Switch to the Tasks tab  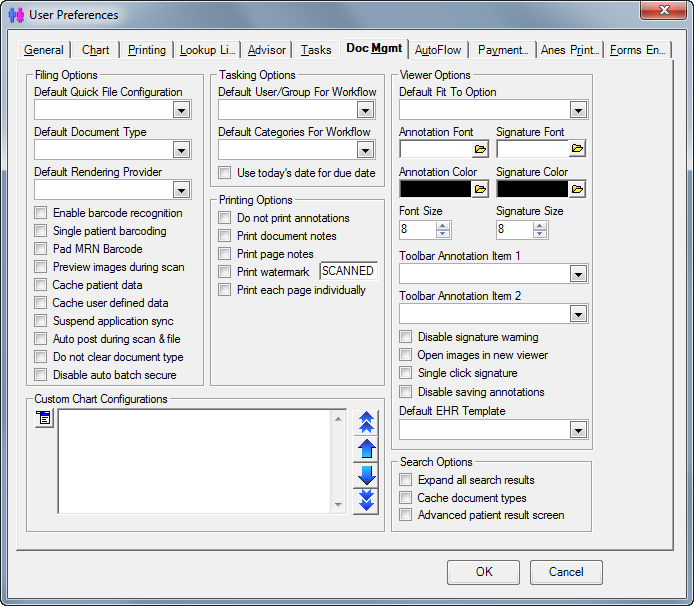pyautogui.click(x=316, y=50)
